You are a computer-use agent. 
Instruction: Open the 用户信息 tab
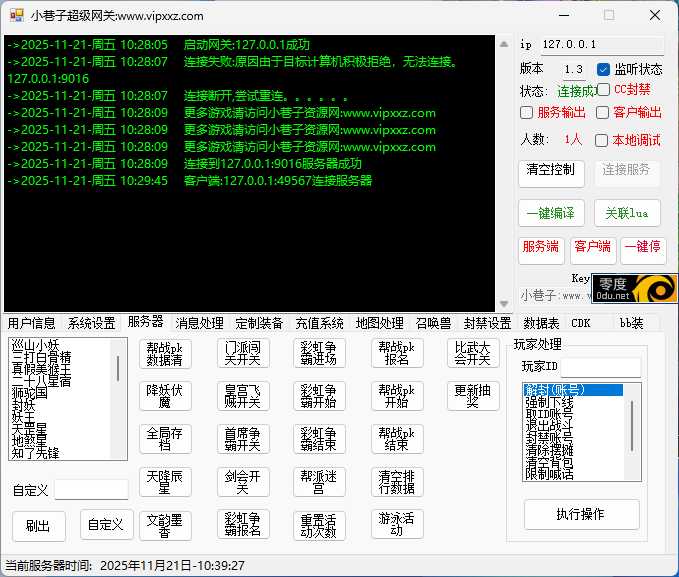click(32, 323)
